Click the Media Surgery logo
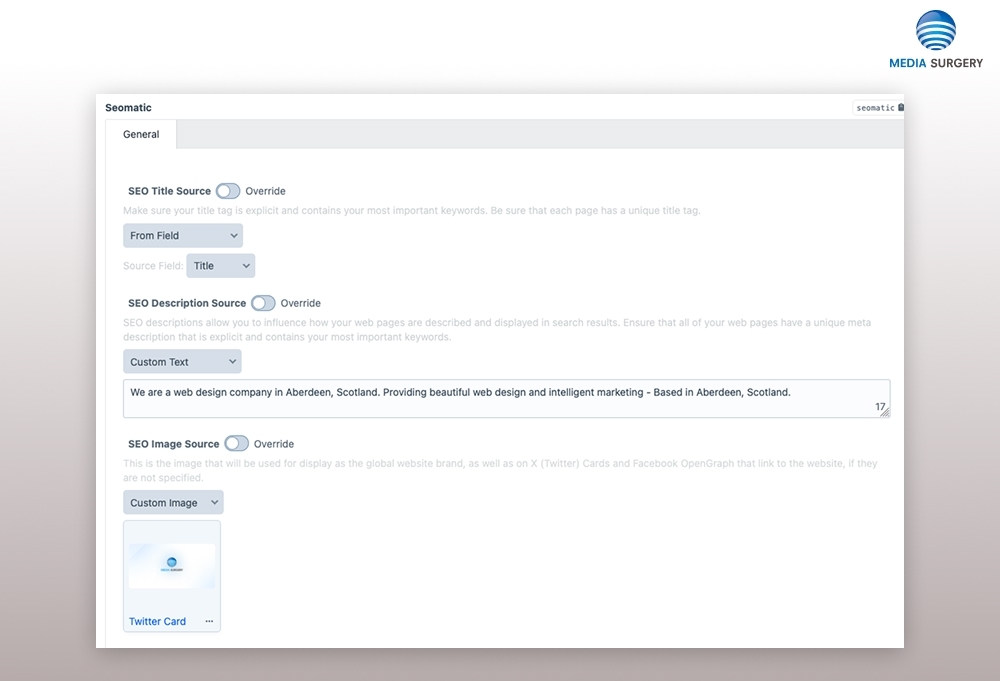1000x681 pixels. coord(934,38)
